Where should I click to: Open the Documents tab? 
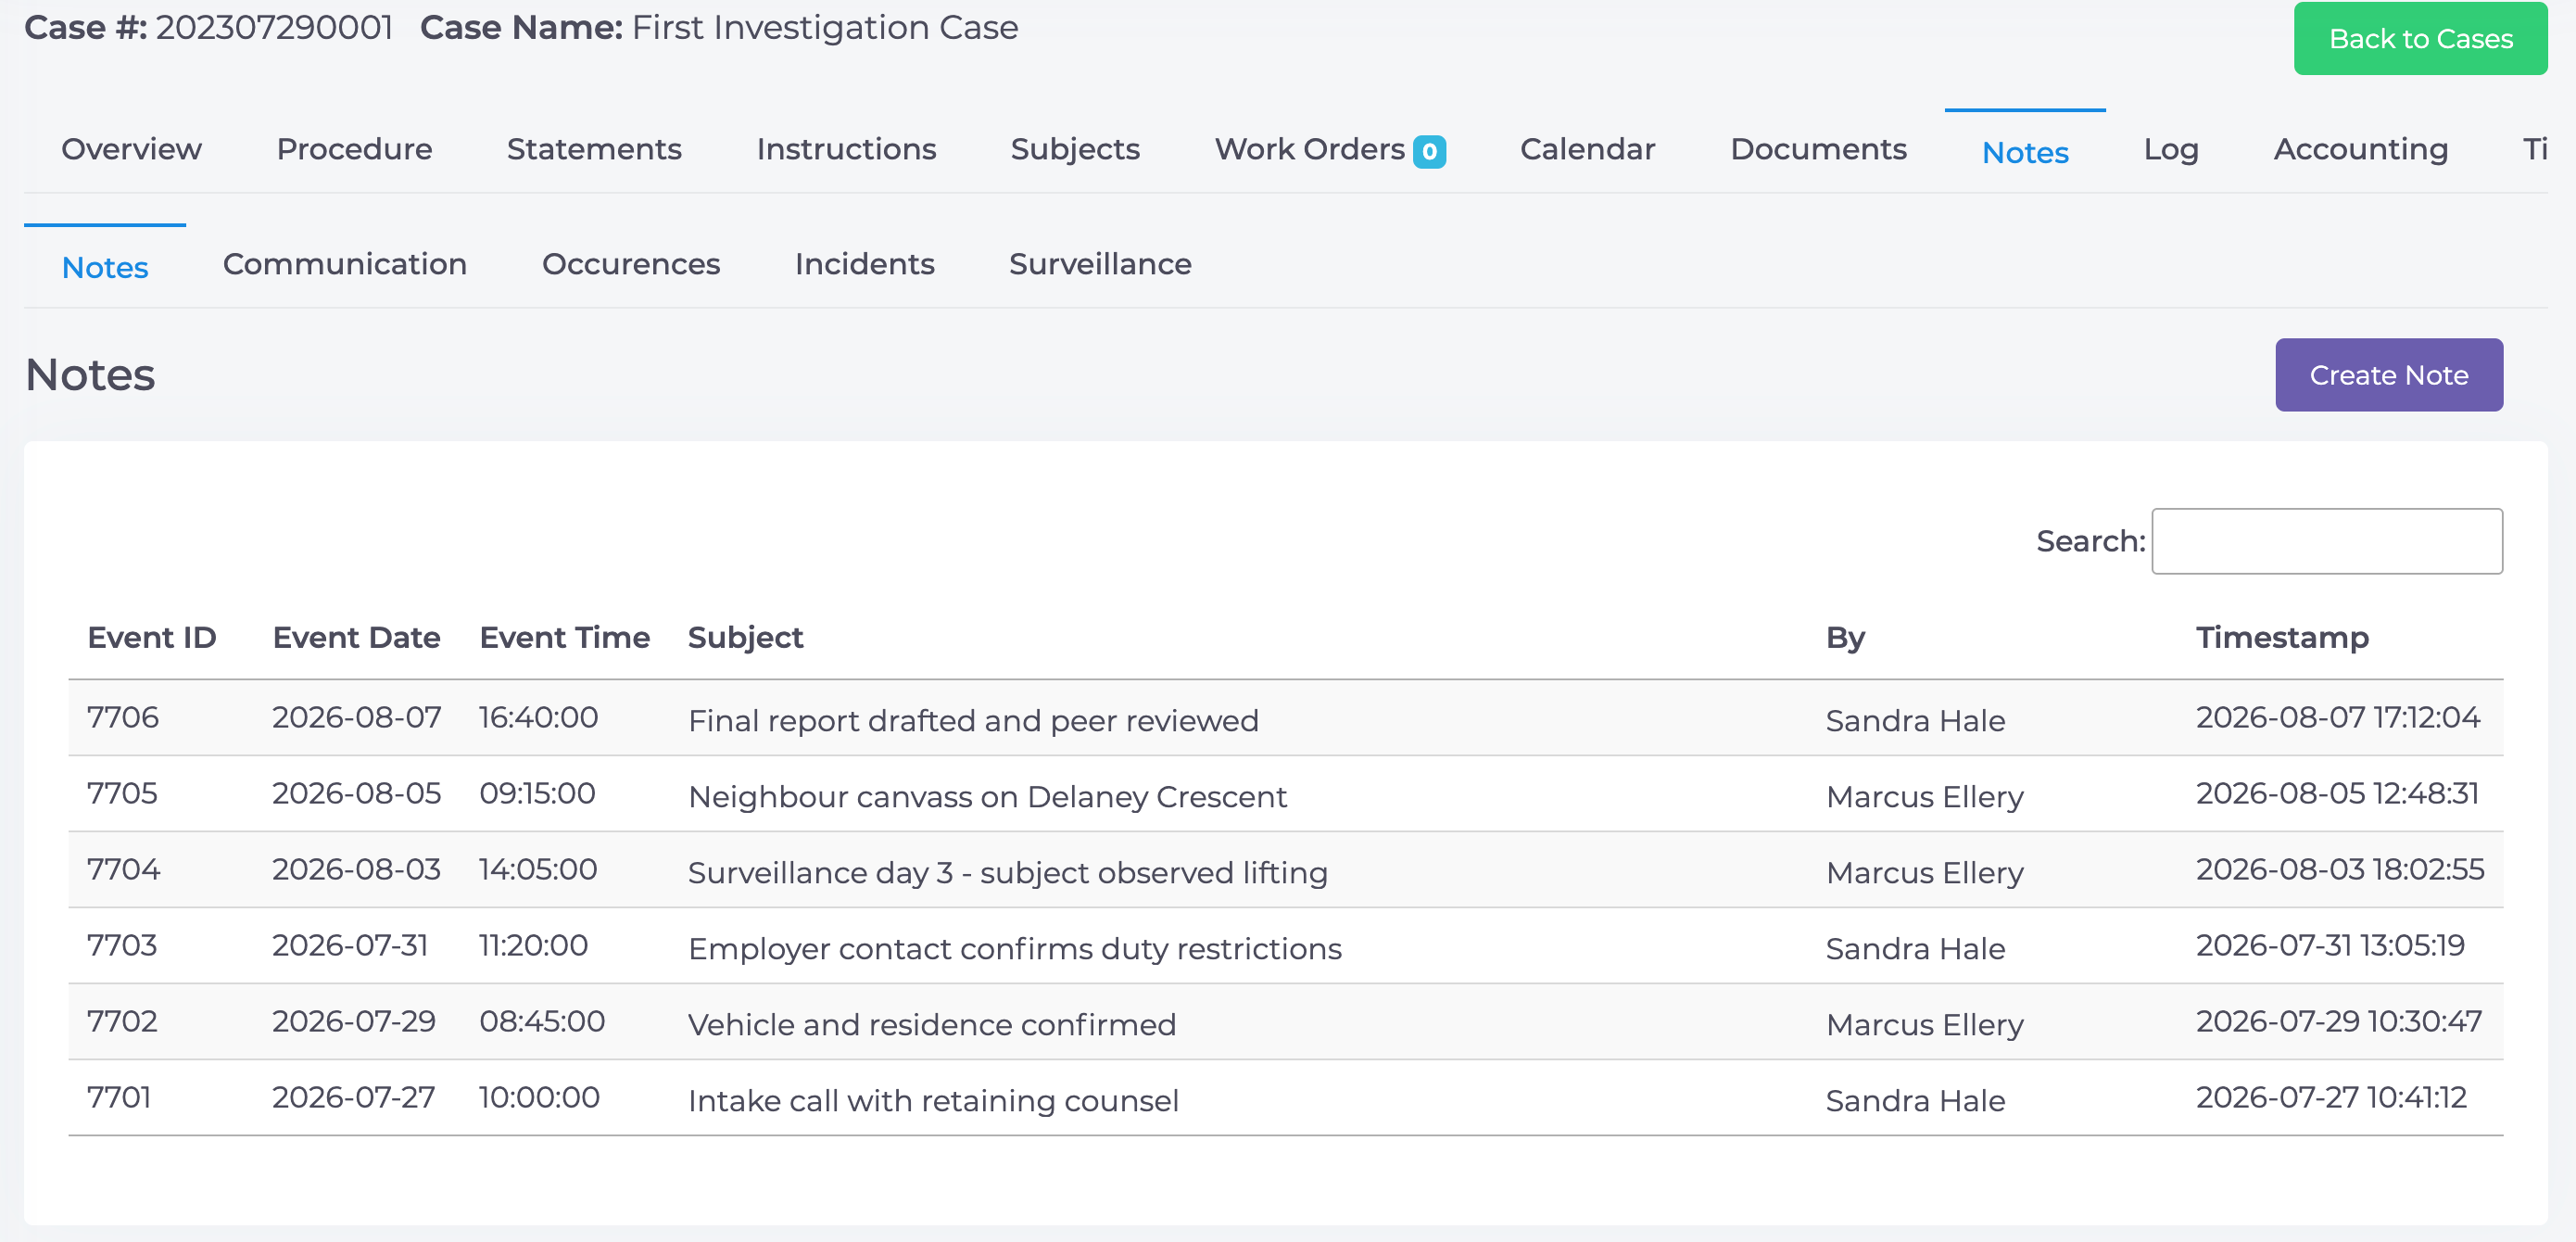coord(1818,150)
